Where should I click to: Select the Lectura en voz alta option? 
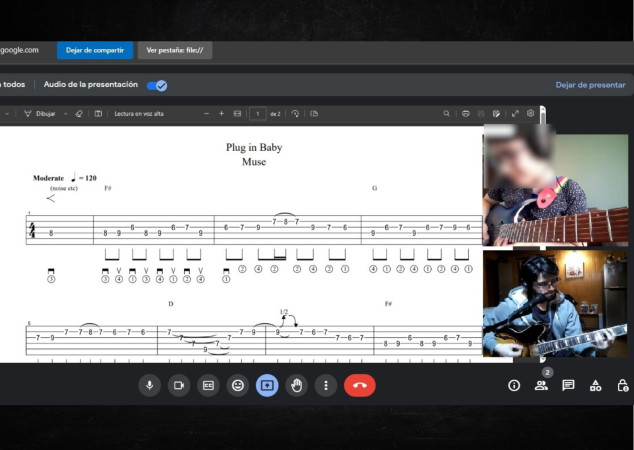click(x=139, y=114)
